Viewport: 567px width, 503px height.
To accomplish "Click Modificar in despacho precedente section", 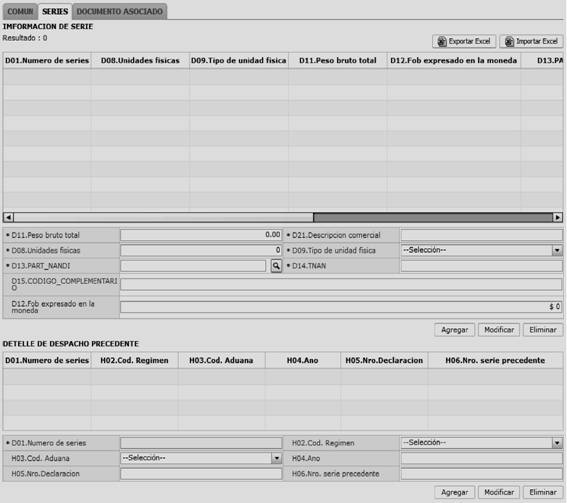I will pyautogui.click(x=499, y=492).
